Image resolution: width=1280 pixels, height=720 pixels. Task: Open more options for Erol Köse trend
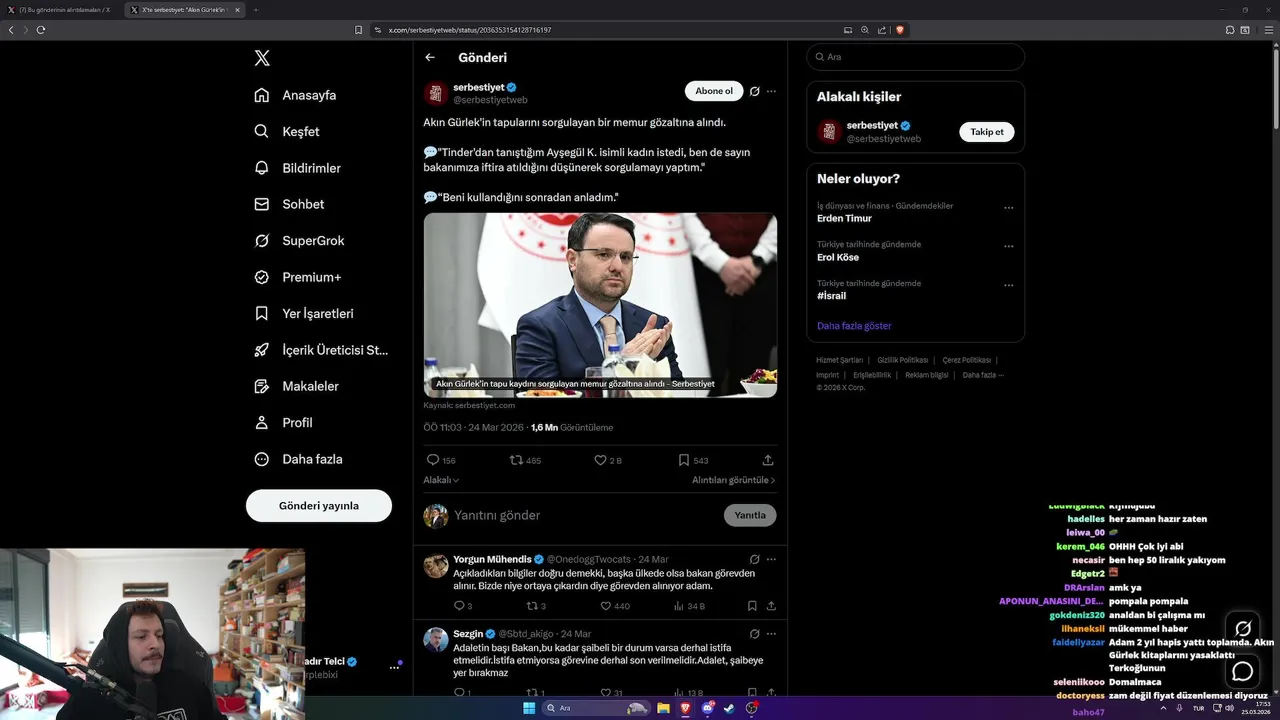[1008, 246]
